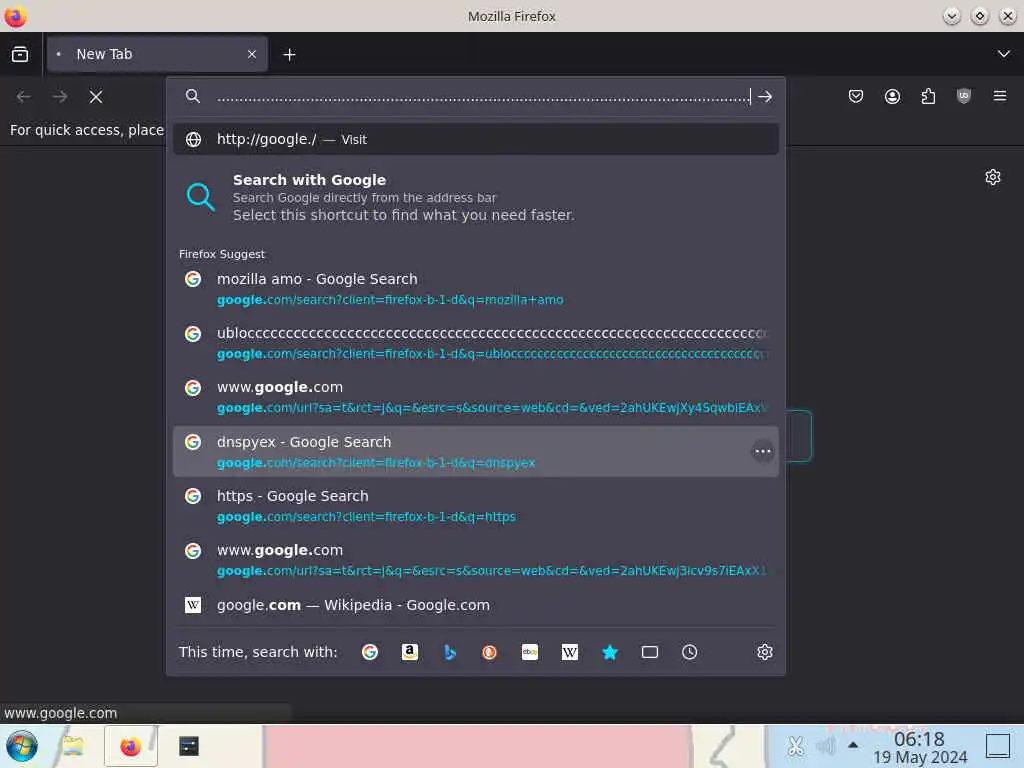Viewport: 1024px width, 768px height.
Task: Open the Extensions puzzle icon
Action: pos(928,97)
